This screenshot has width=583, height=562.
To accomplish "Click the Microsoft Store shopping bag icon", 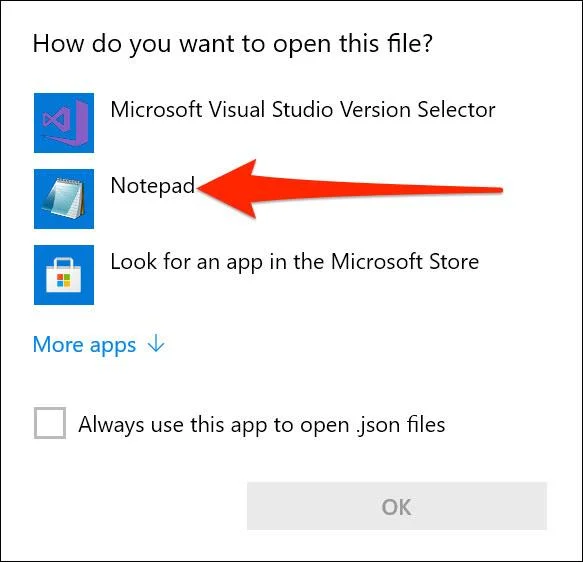I will pyautogui.click(x=64, y=275).
